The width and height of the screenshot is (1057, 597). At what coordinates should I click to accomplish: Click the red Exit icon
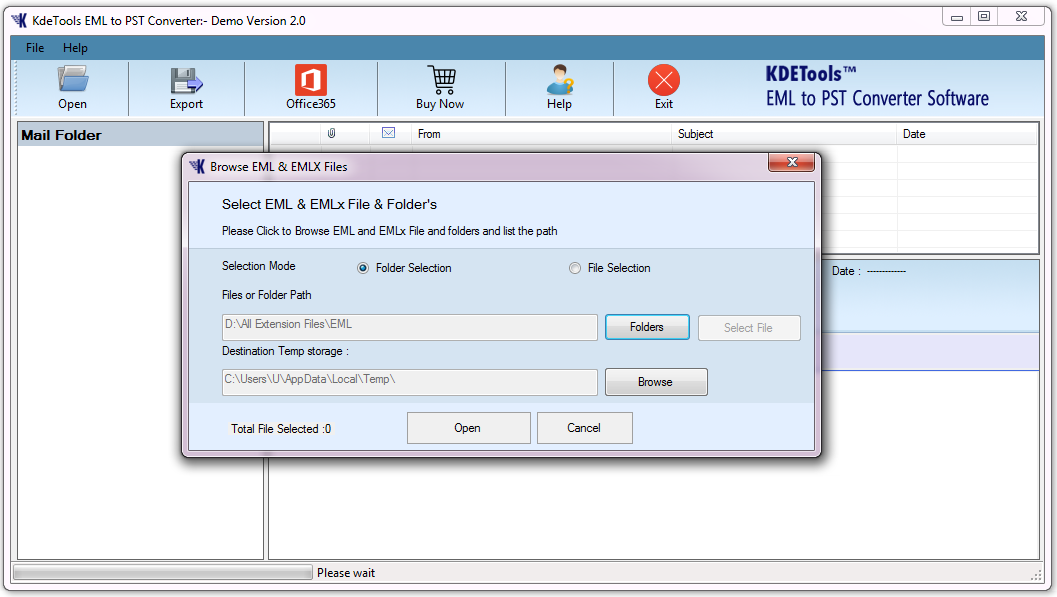(664, 80)
